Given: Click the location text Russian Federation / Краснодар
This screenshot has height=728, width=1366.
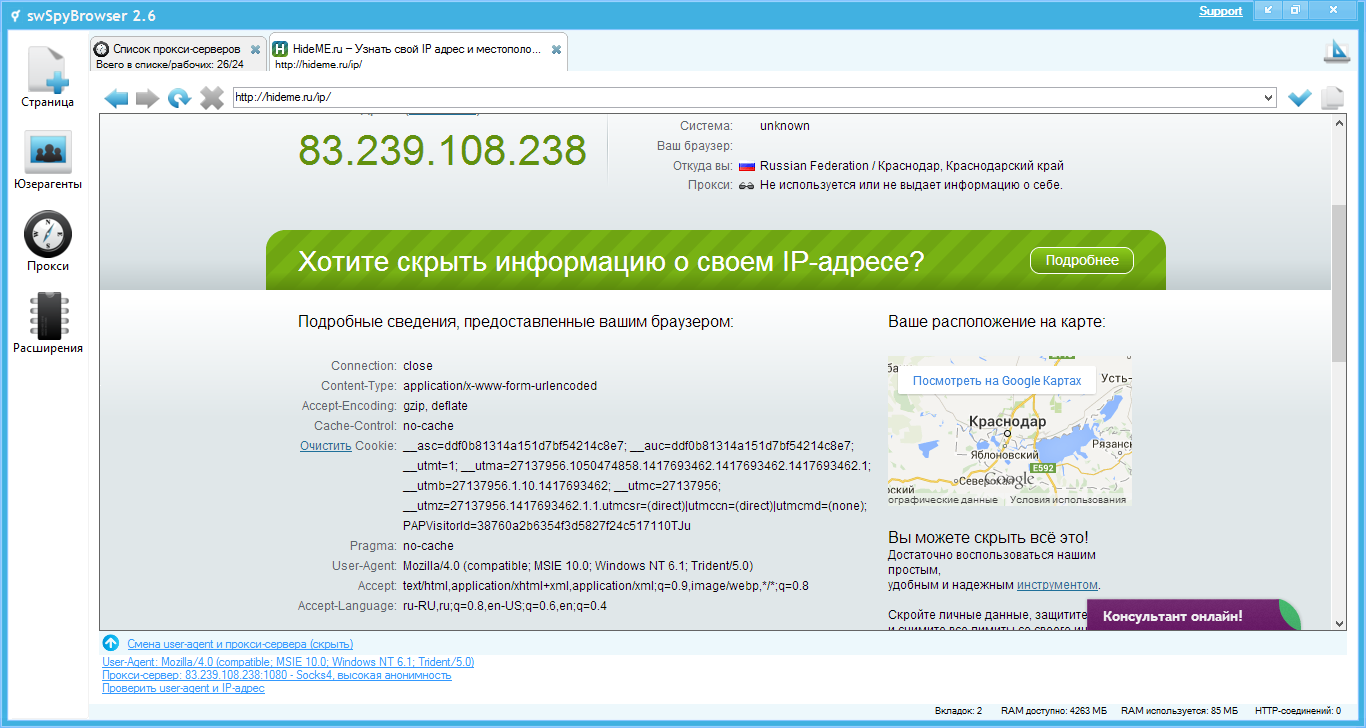Looking at the screenshot, I should click(x=912, y=166).
